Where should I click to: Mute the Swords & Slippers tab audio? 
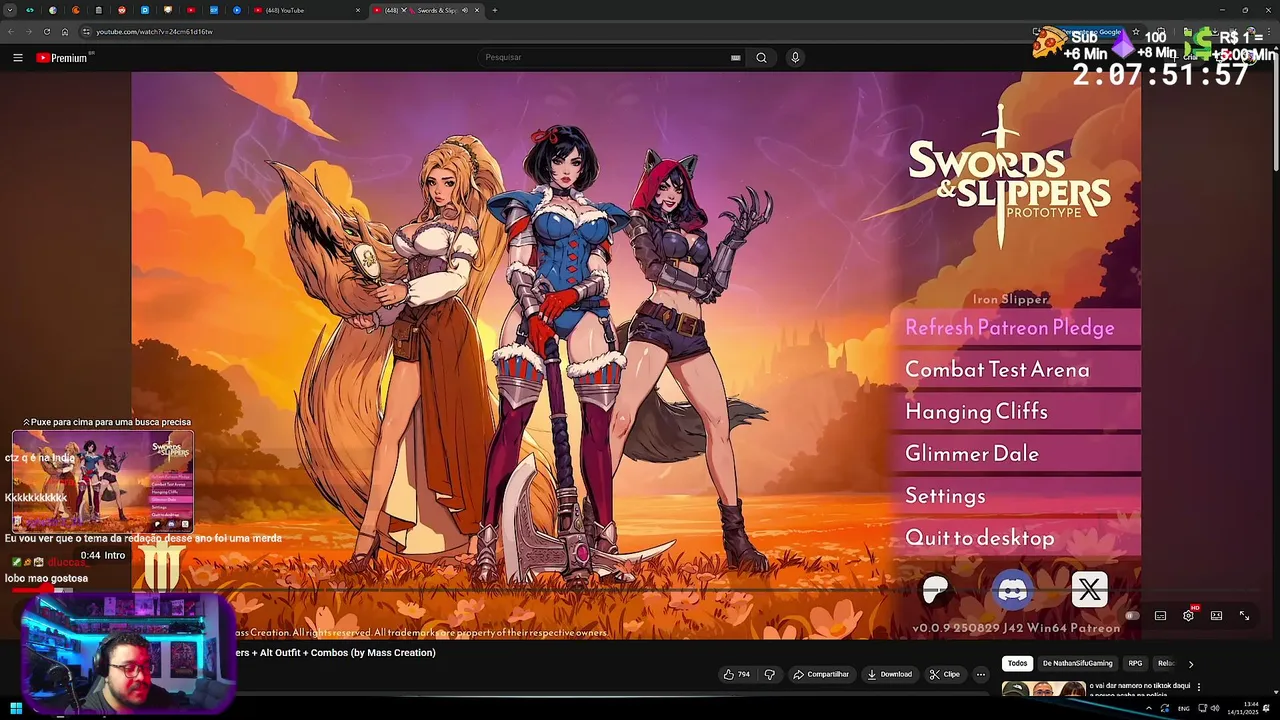465,10
